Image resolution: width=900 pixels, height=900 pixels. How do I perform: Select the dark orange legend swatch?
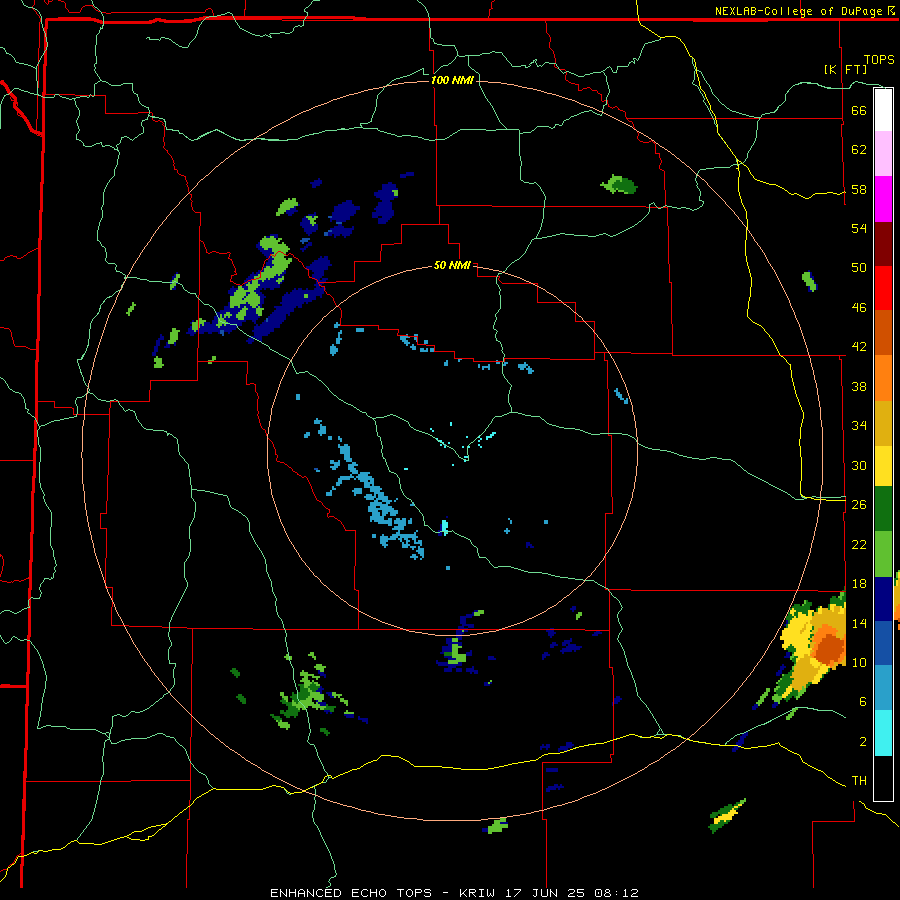coord(883,333)
